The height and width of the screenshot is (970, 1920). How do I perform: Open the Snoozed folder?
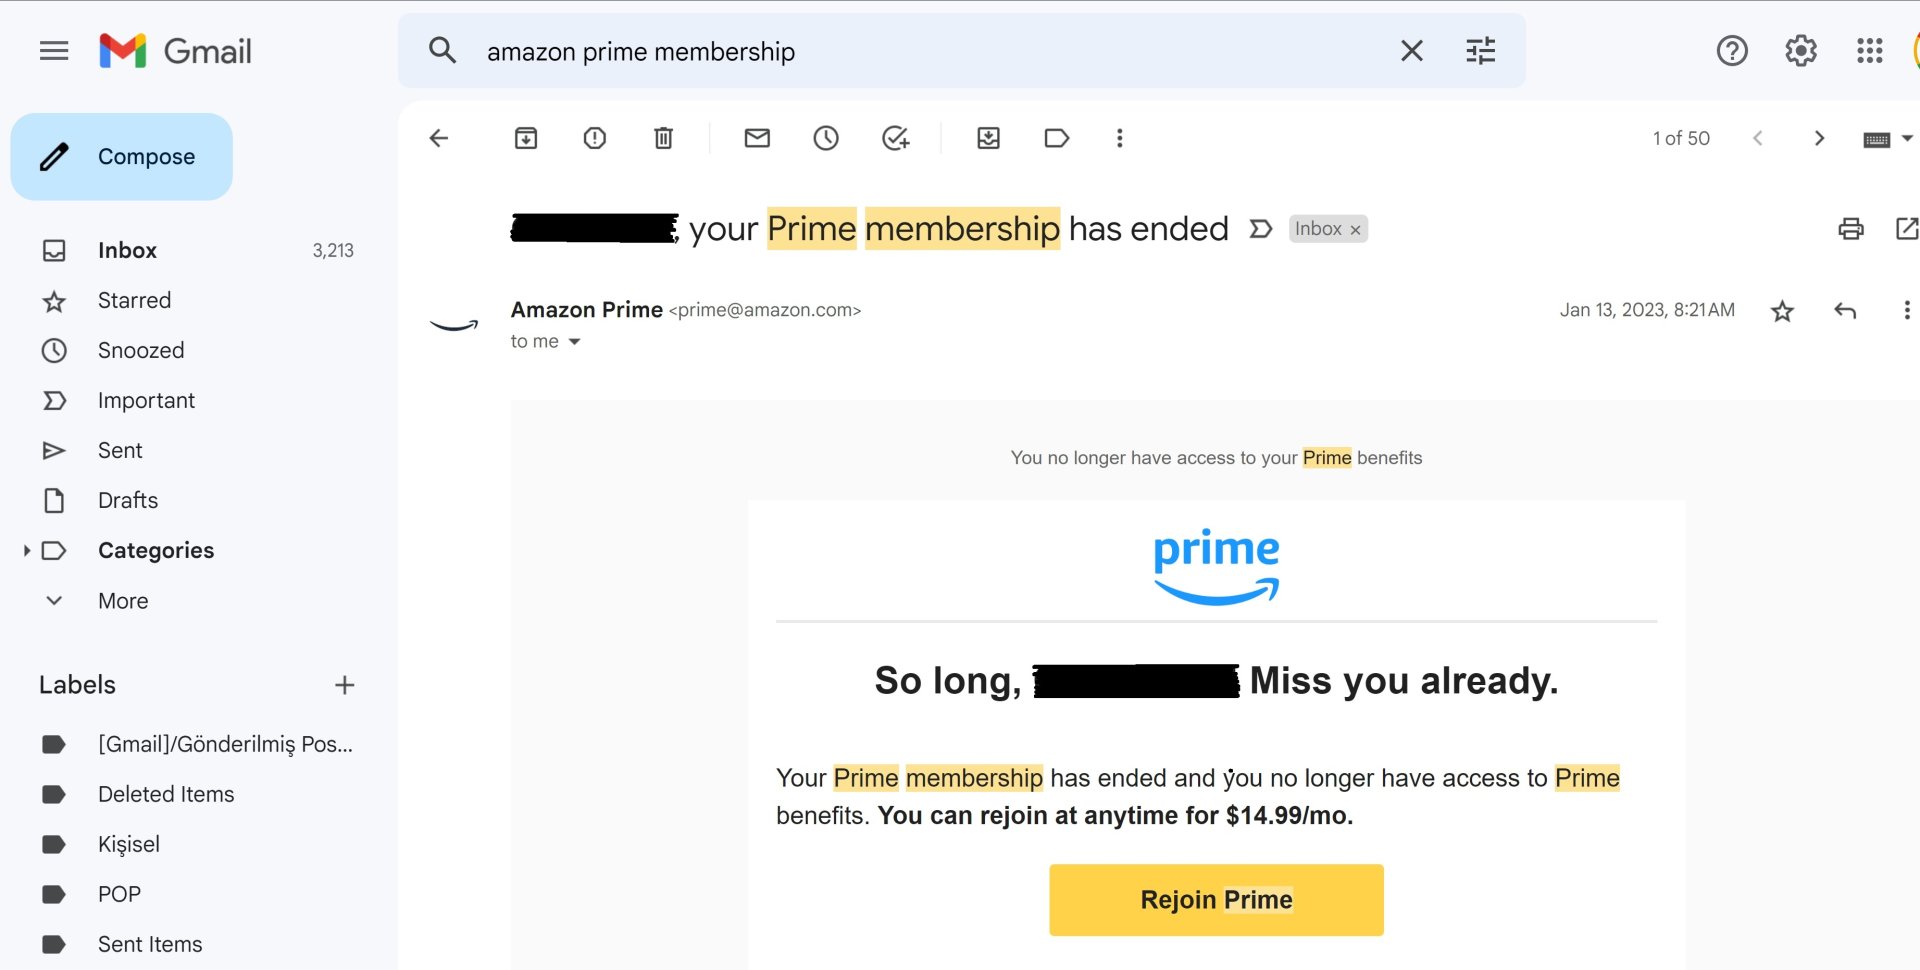coord(140,350)
